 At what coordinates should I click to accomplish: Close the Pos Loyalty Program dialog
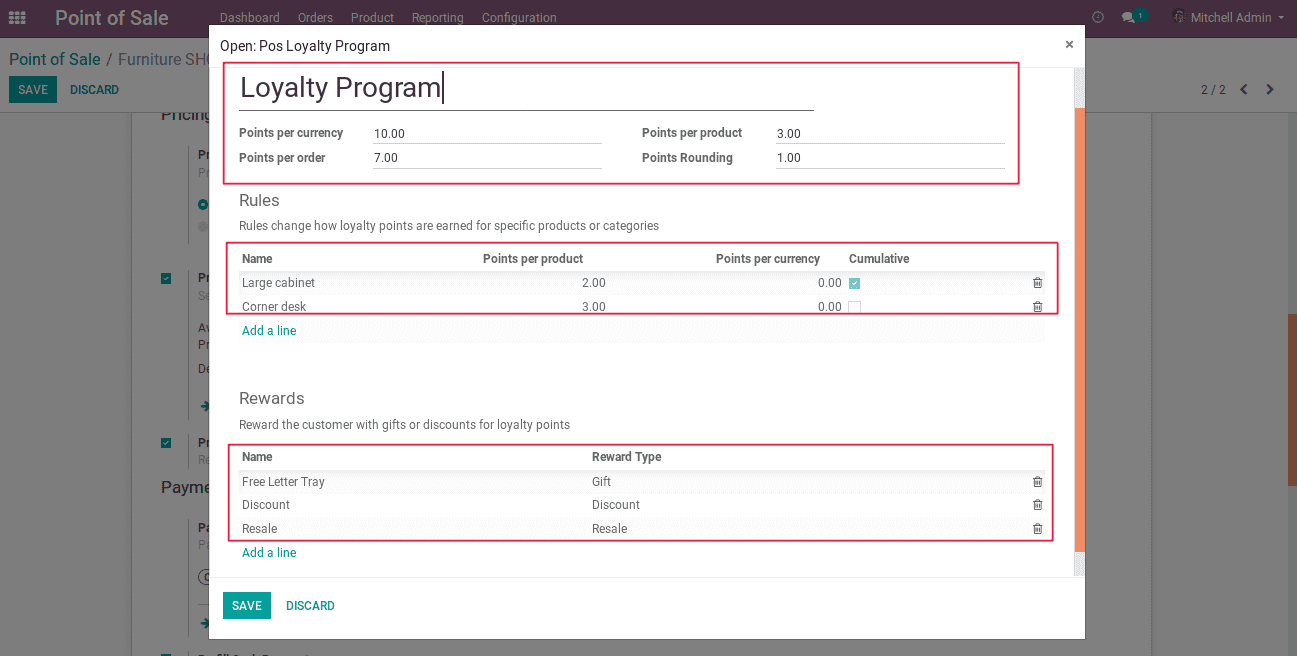click(1069, 44)
